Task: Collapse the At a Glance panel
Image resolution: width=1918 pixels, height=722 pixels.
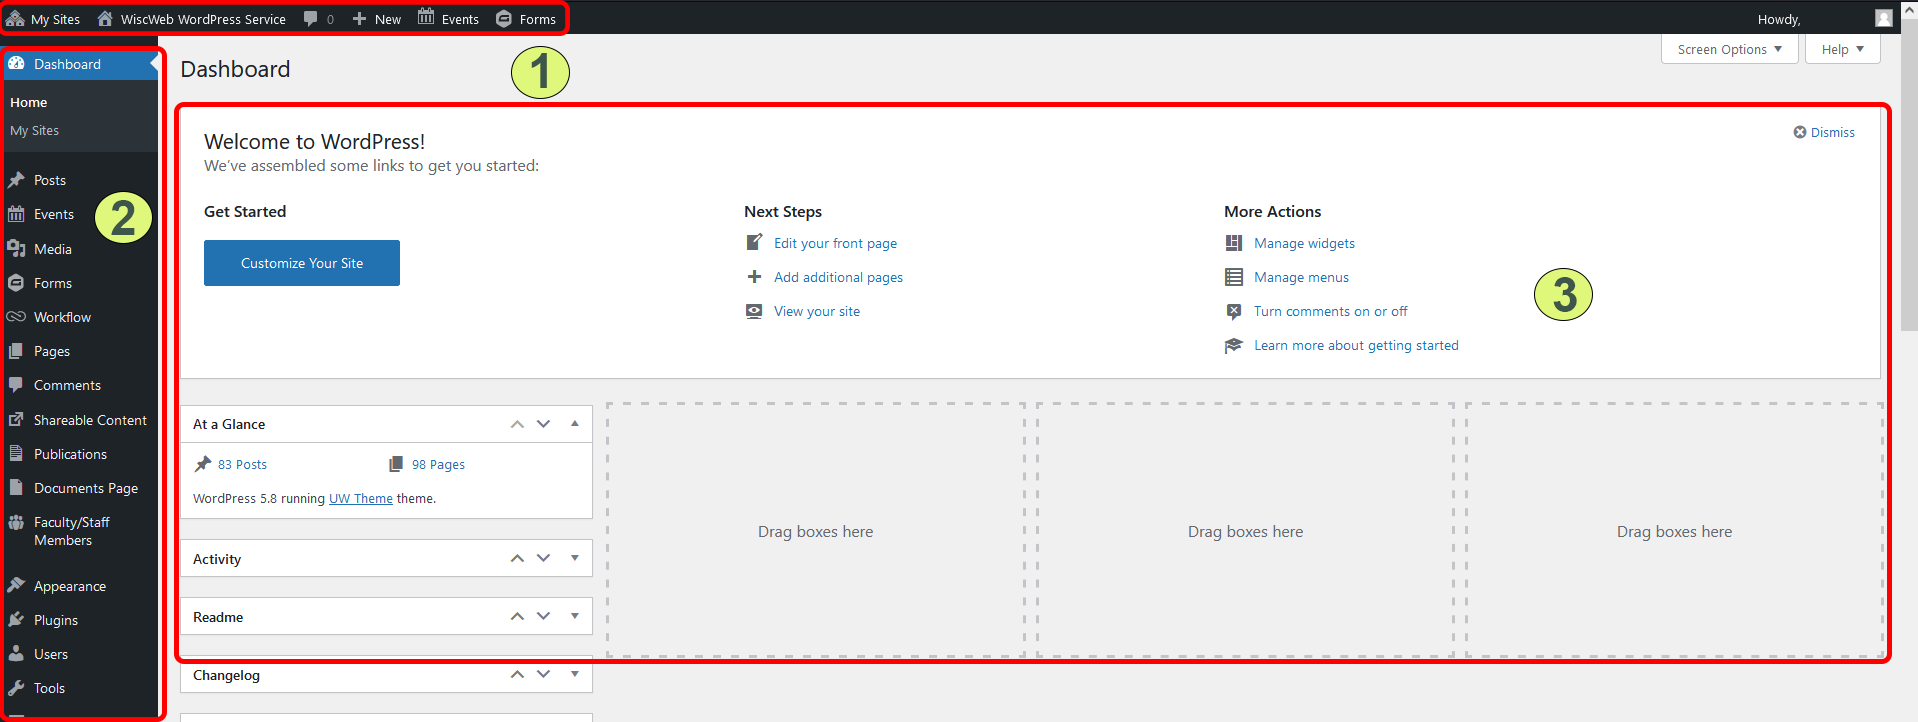Action: point(575,424)
